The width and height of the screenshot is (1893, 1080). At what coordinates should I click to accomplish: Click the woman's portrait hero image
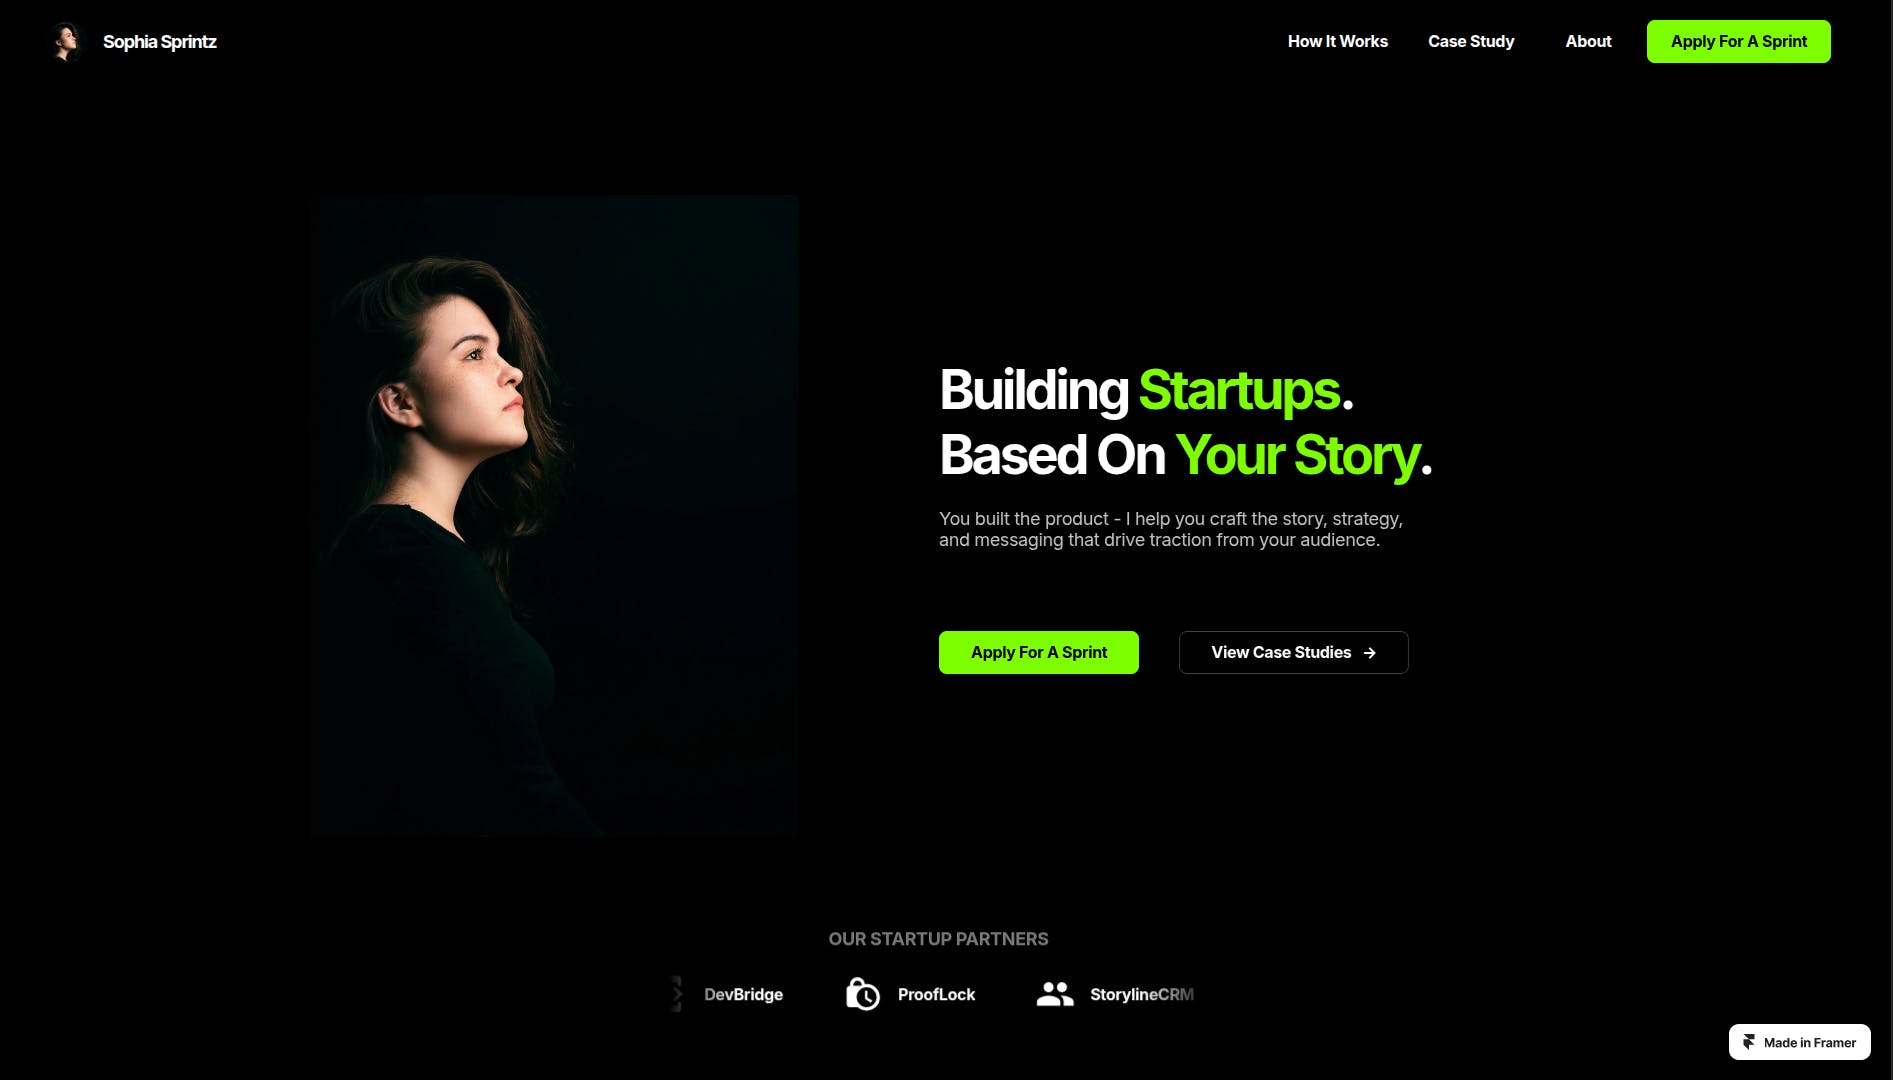[x=554, y=516]
